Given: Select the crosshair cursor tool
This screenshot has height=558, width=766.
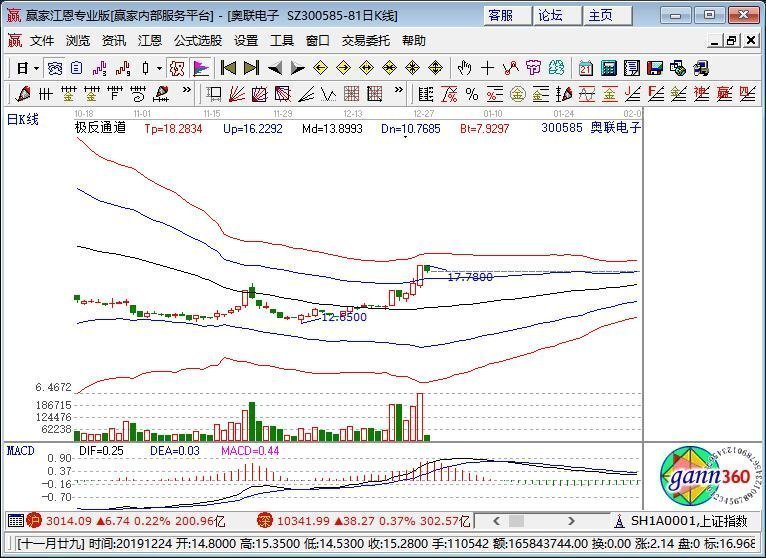Looking at the screenshot, I should pyautogui.click(x=487, y=68).
